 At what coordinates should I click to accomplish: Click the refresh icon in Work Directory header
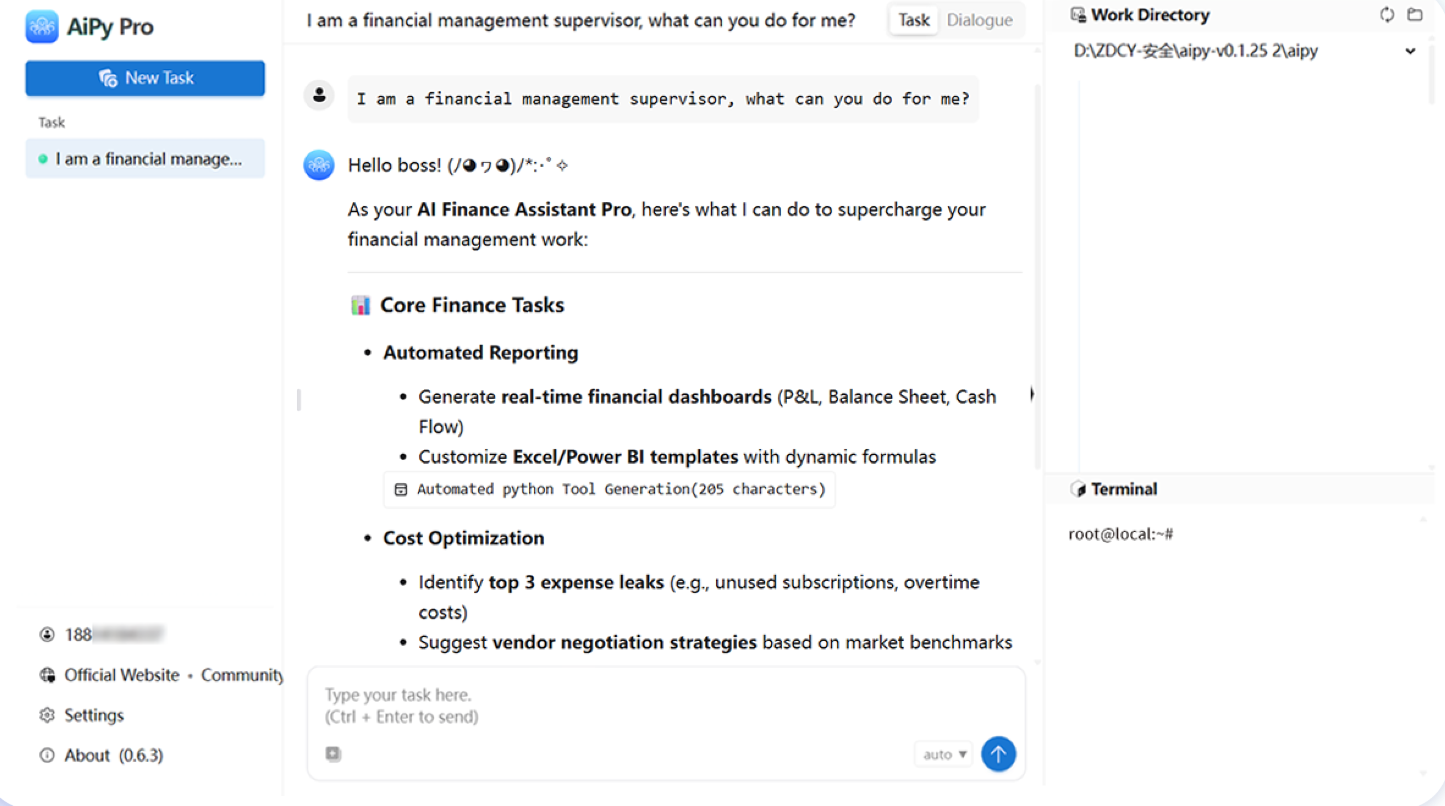pos(1387,15)
